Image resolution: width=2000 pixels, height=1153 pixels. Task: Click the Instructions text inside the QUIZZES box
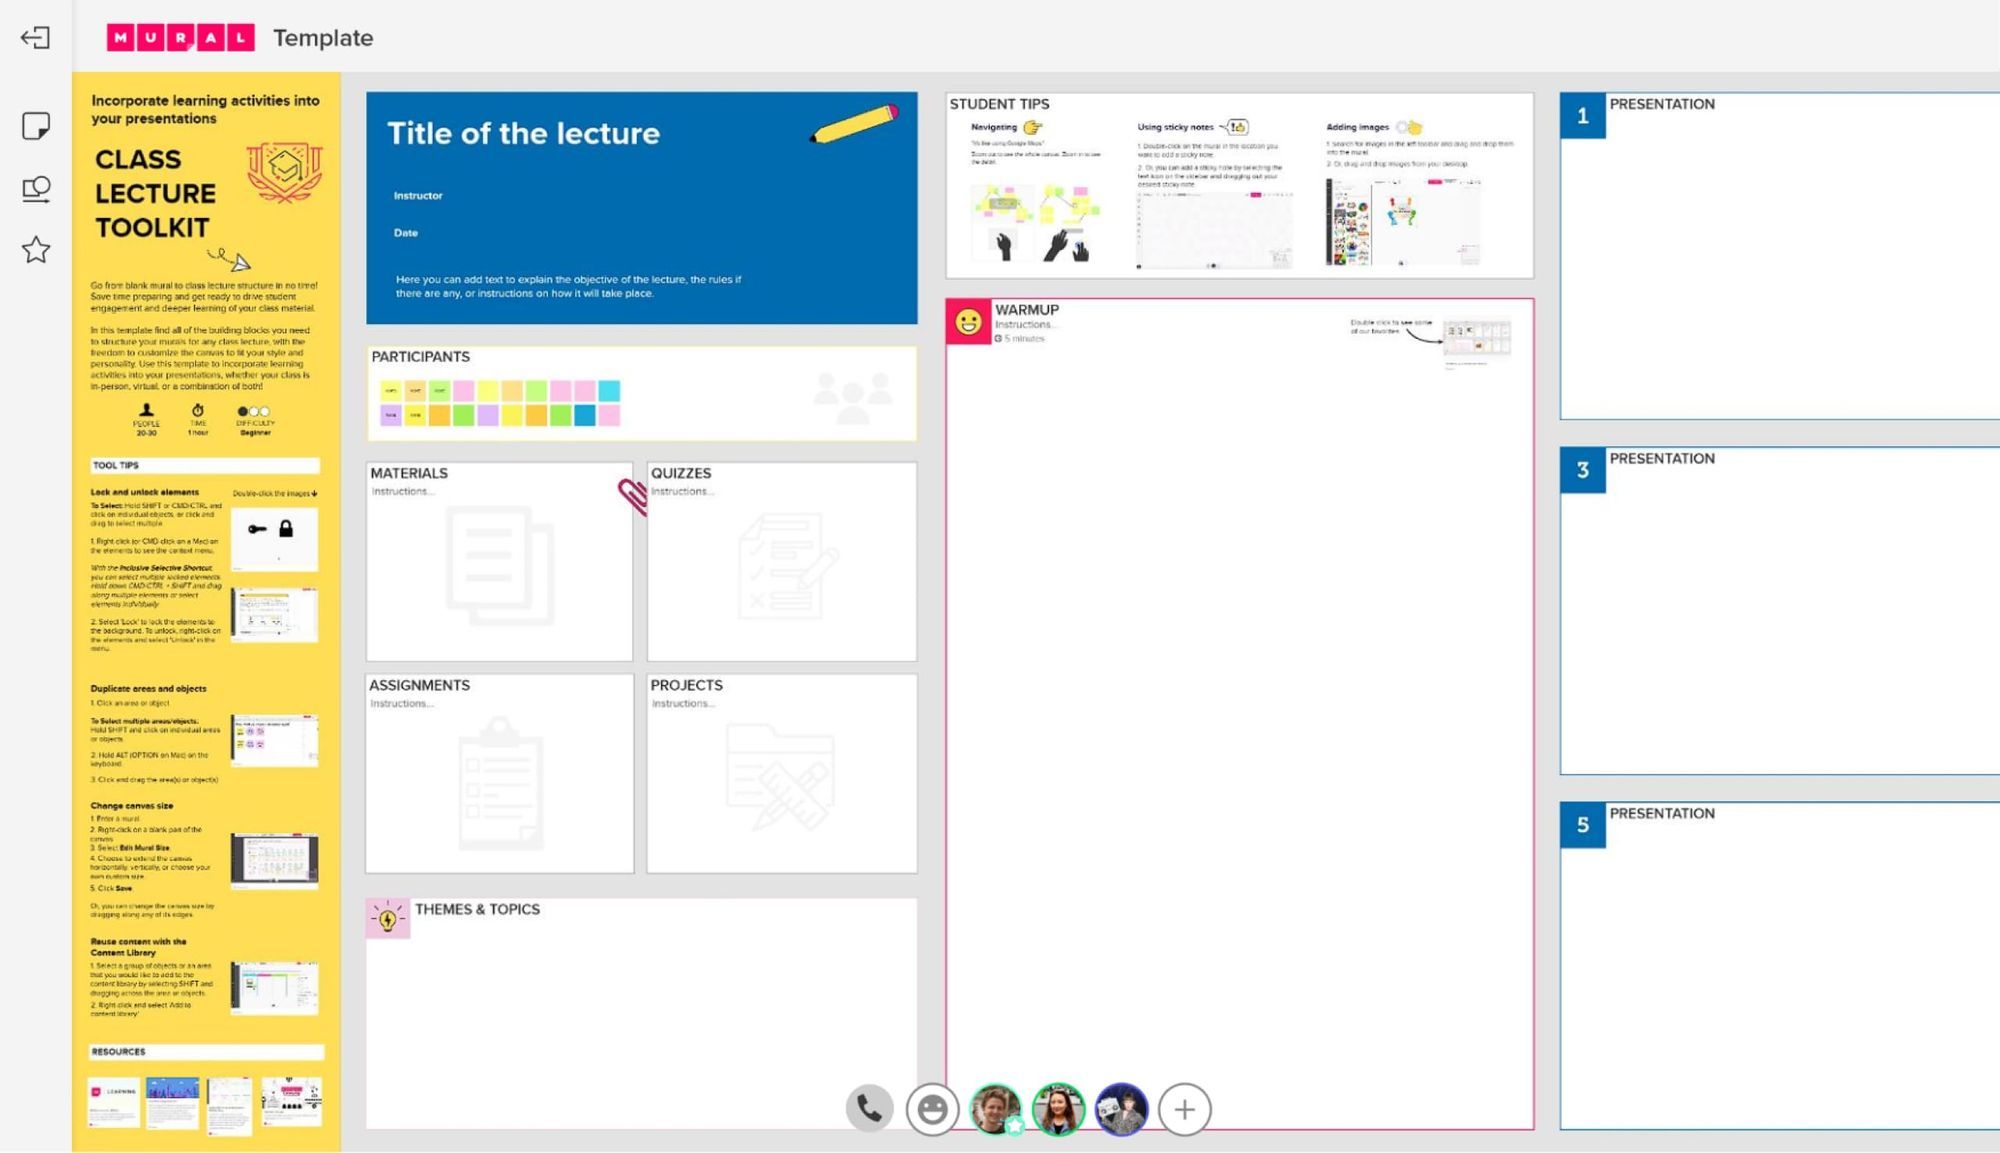[683, 491]
